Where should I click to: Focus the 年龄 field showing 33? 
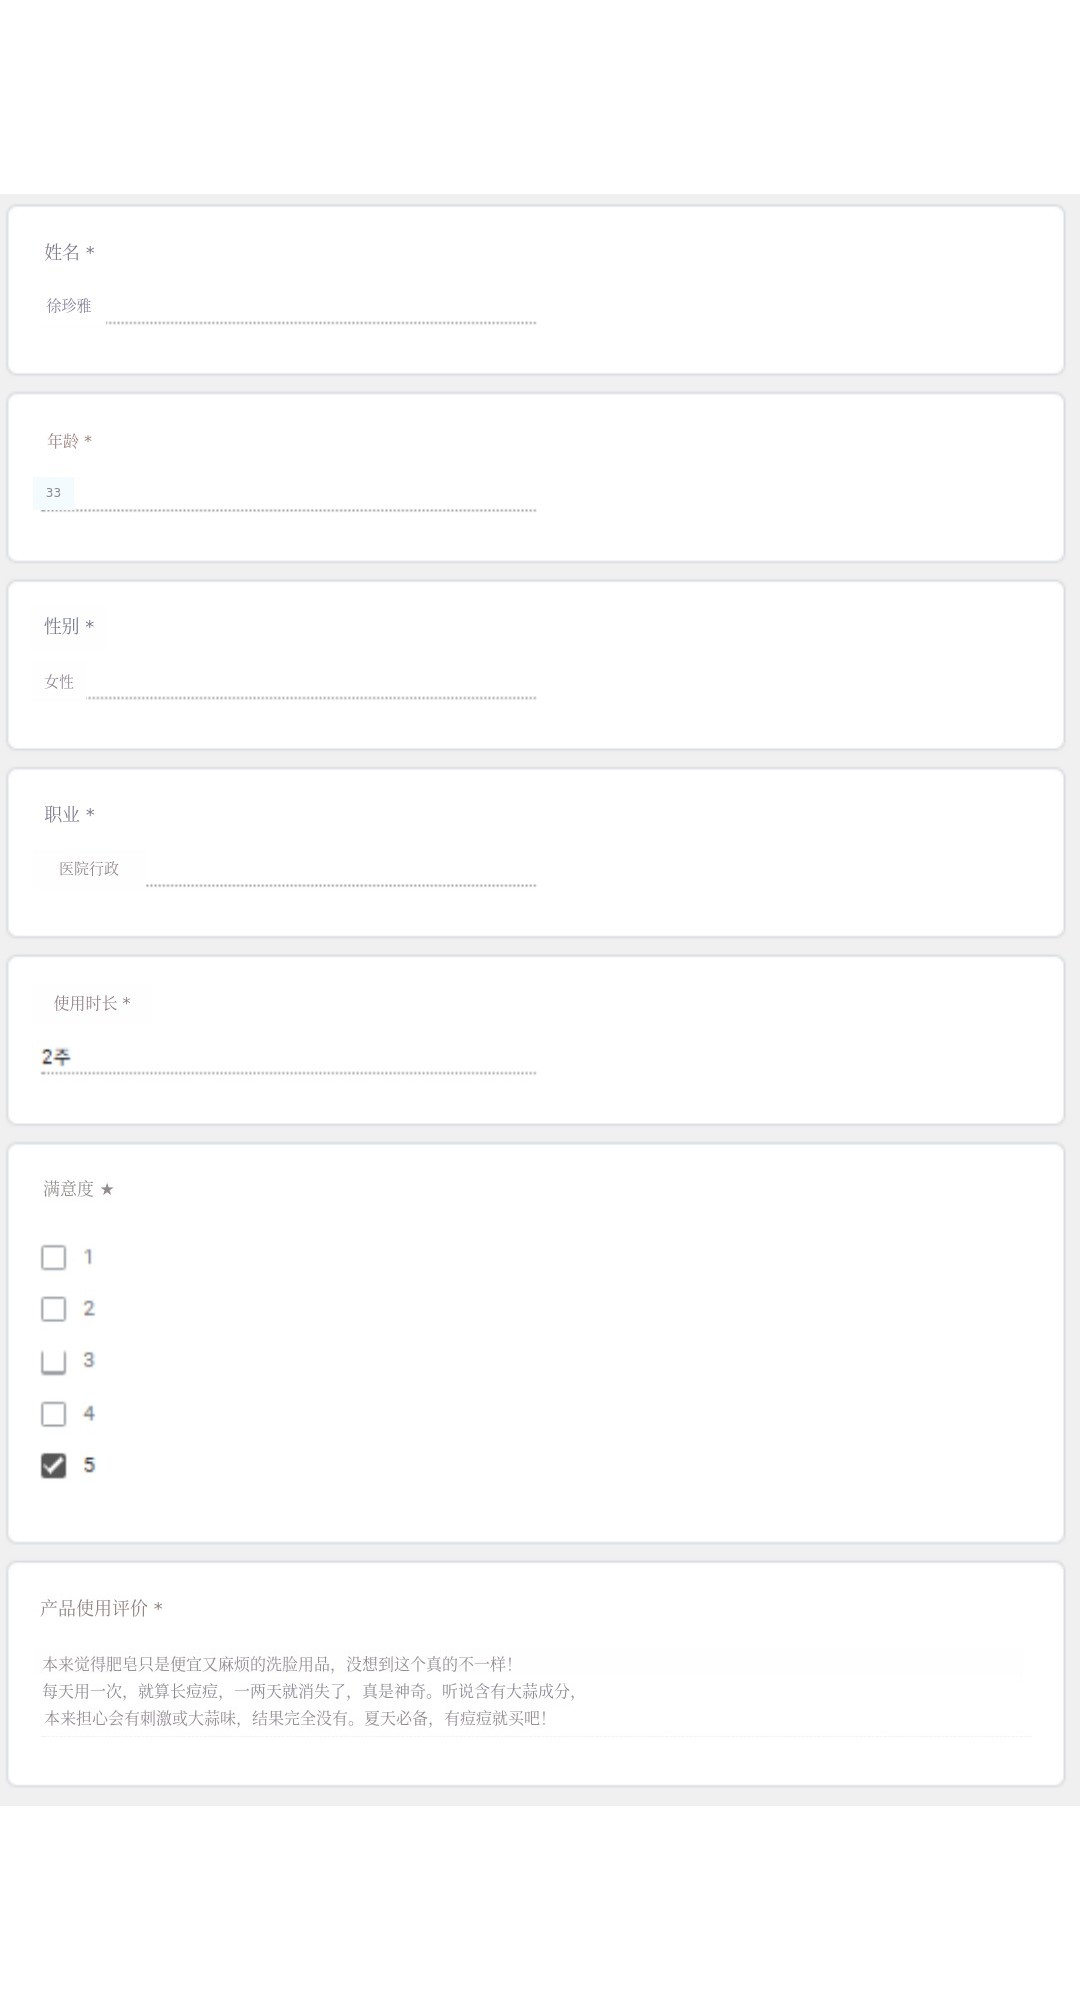290,494
